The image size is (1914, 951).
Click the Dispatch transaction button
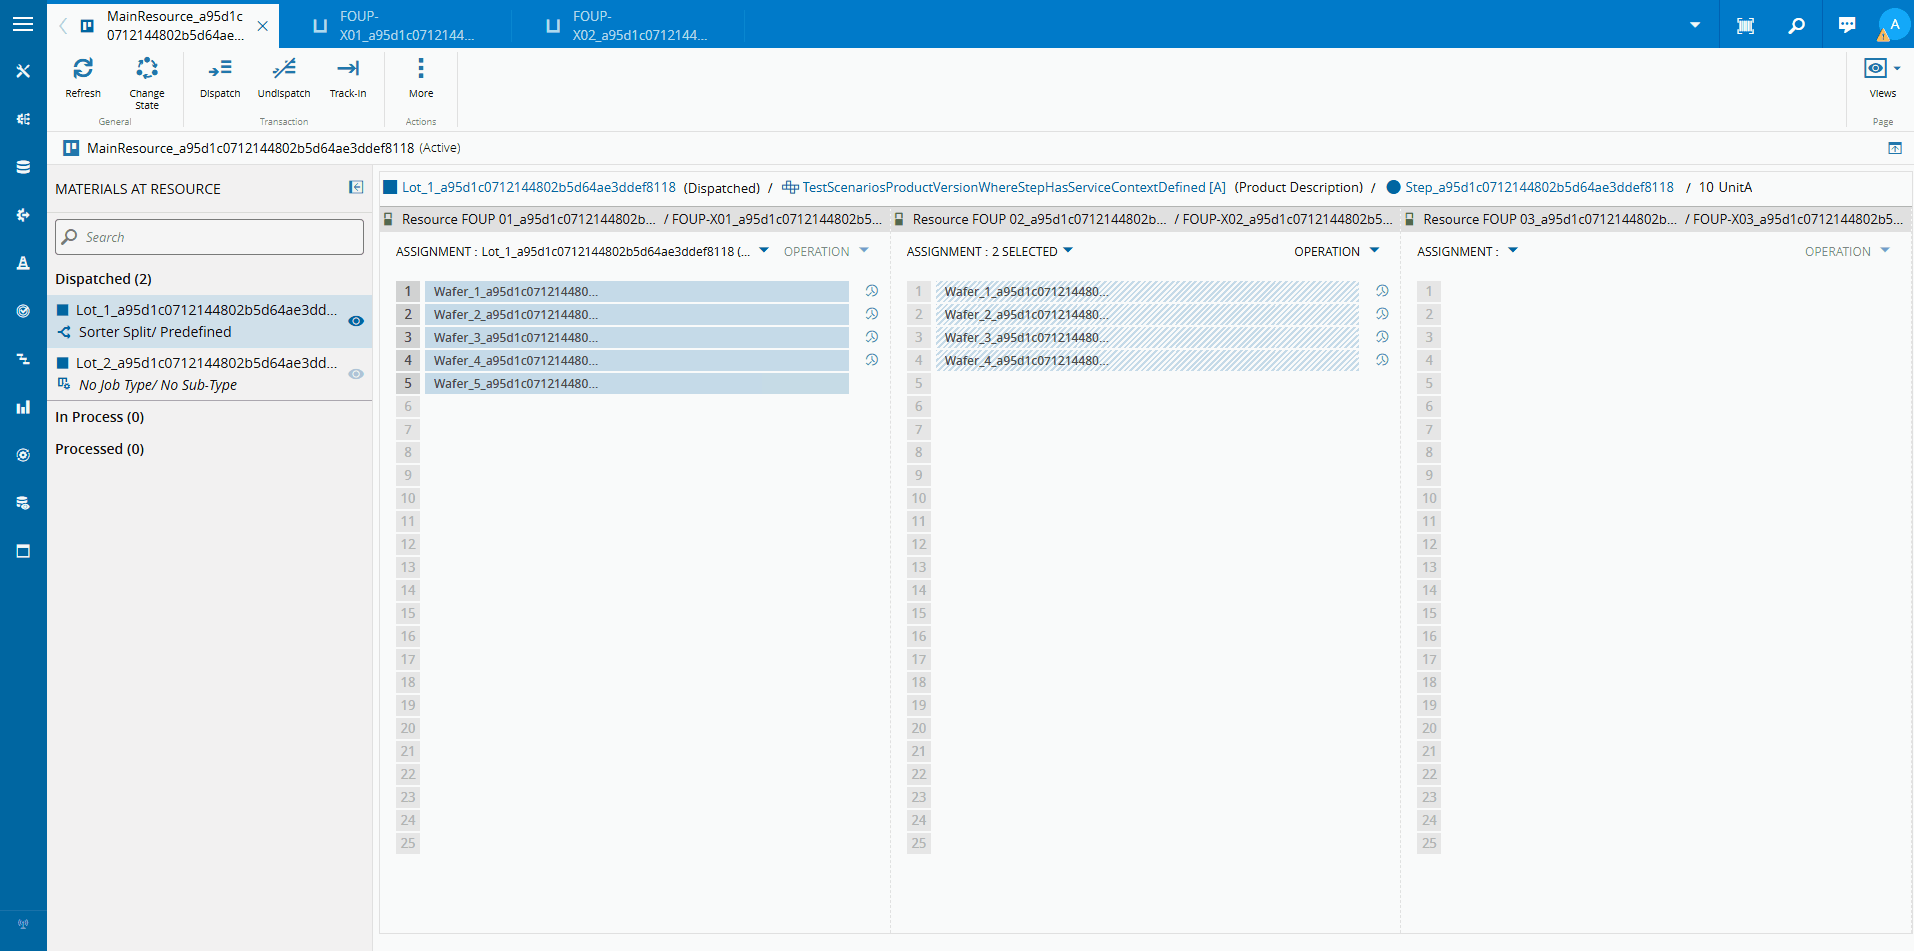pyautogui.click(x=220, y=78)
